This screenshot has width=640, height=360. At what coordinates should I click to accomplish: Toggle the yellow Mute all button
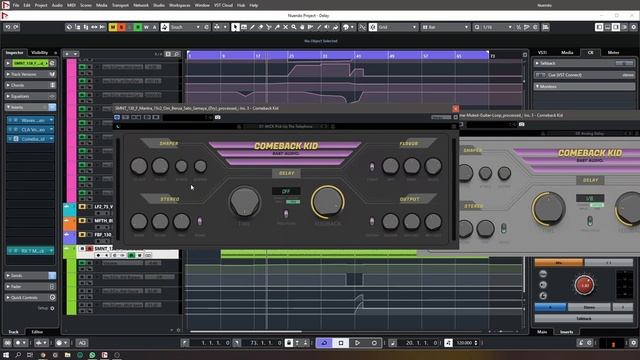(x=113, y=27)
